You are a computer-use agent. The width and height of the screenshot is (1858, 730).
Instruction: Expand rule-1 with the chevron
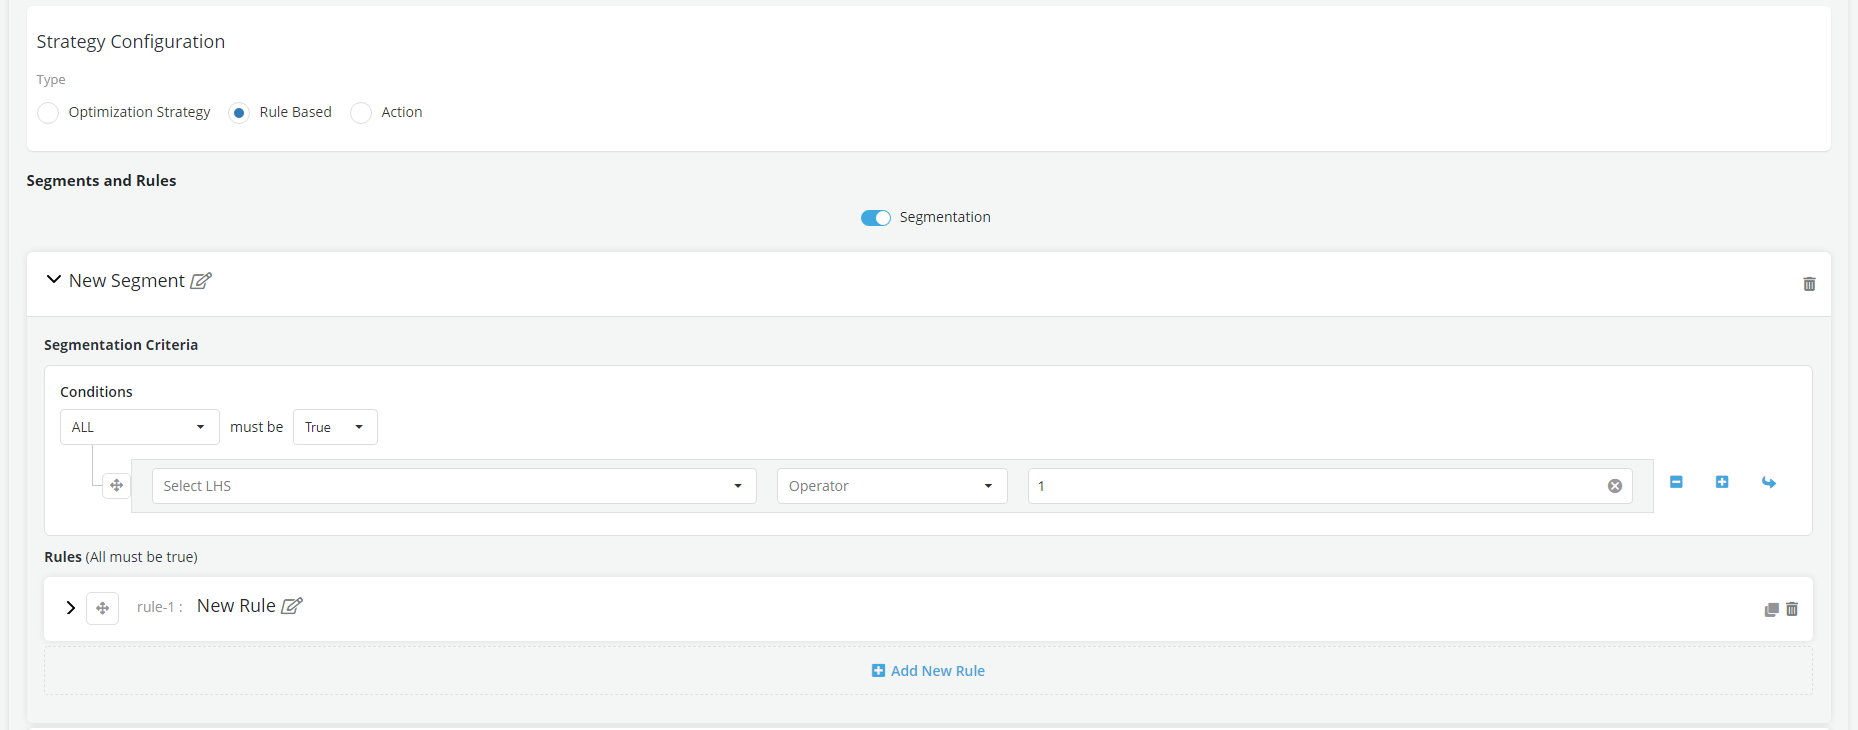(x=70, y=608)
